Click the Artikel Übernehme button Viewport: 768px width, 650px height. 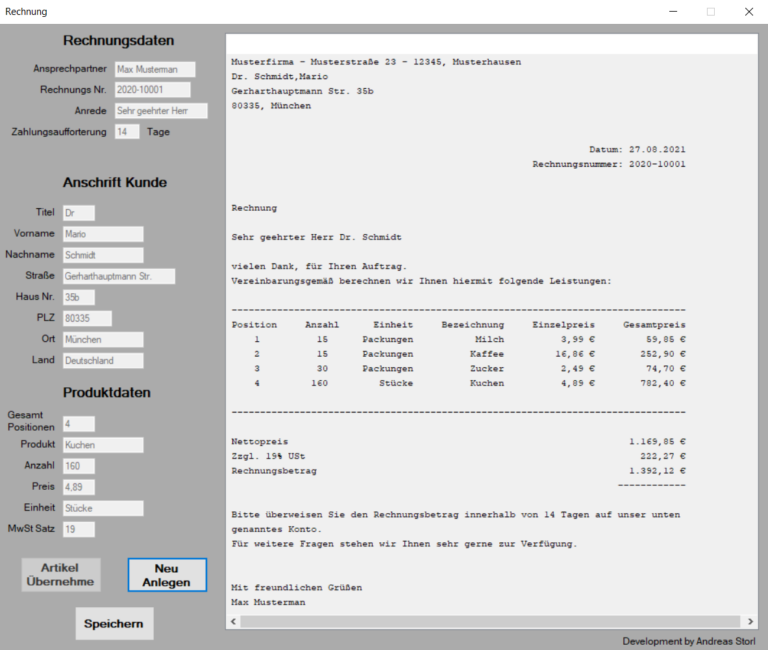[61, 574]
